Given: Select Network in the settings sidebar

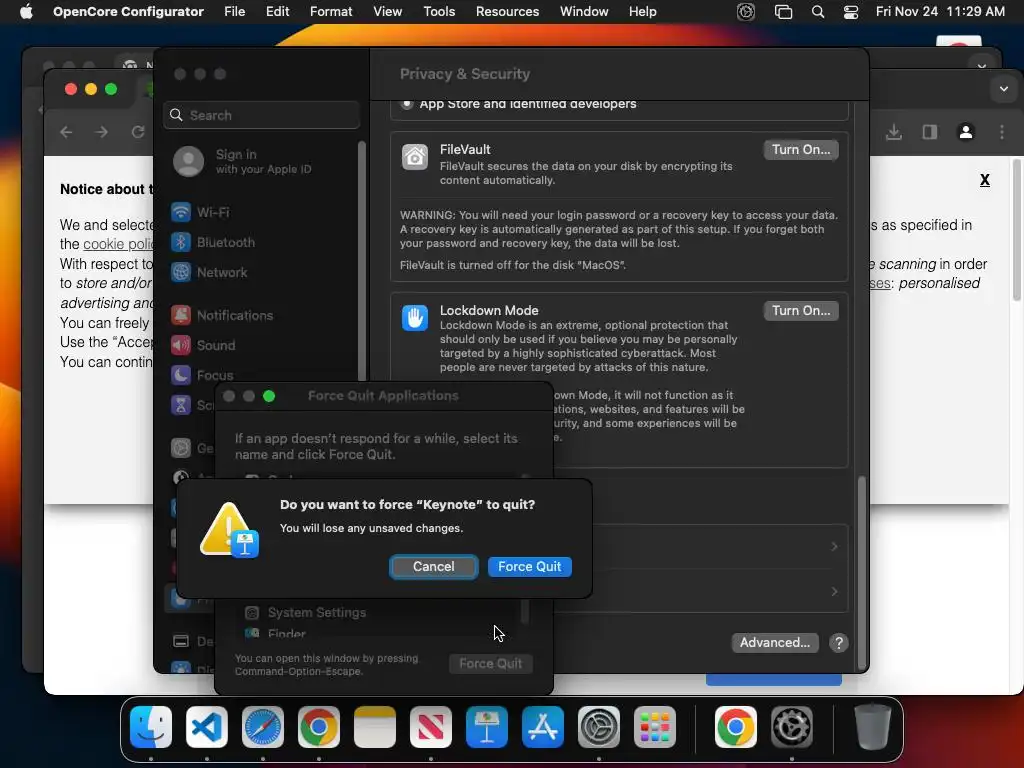Looking at the screenshot, I should click(x=209, y=272).
